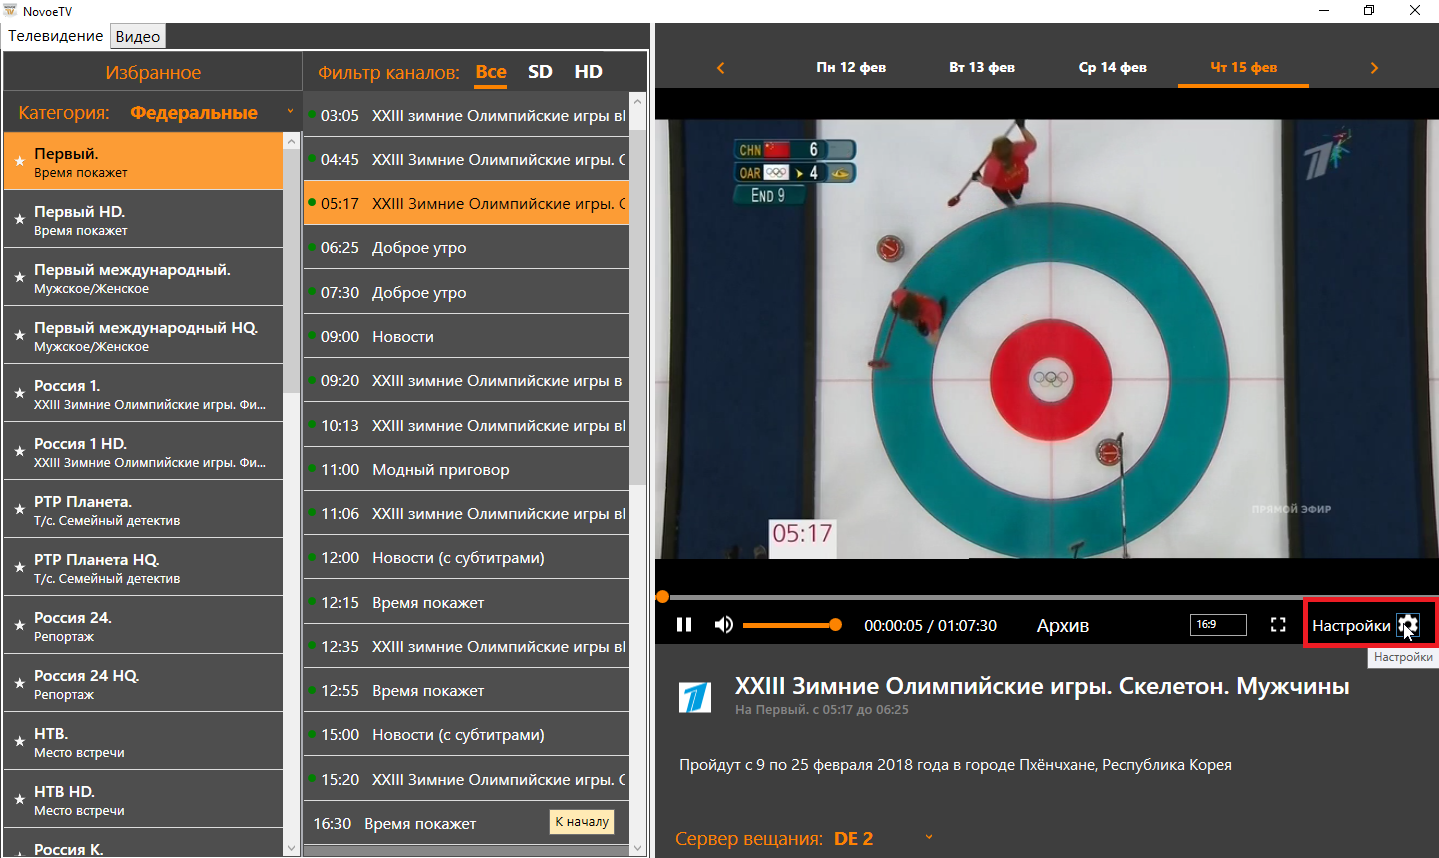This screenshot has width=1439, height=858.
Task: Click the down arrow of channel list scrollbar
Action: point(291,848)
